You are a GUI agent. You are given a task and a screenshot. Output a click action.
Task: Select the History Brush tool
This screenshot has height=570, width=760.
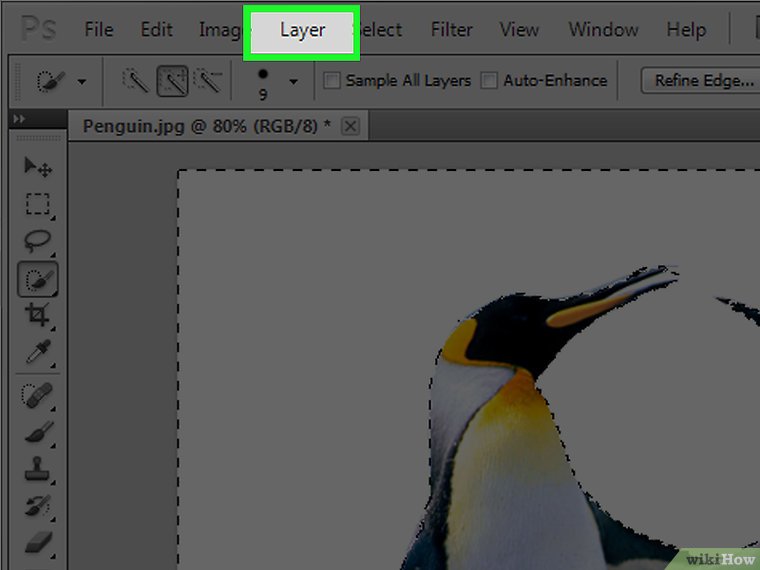[38, 506]
